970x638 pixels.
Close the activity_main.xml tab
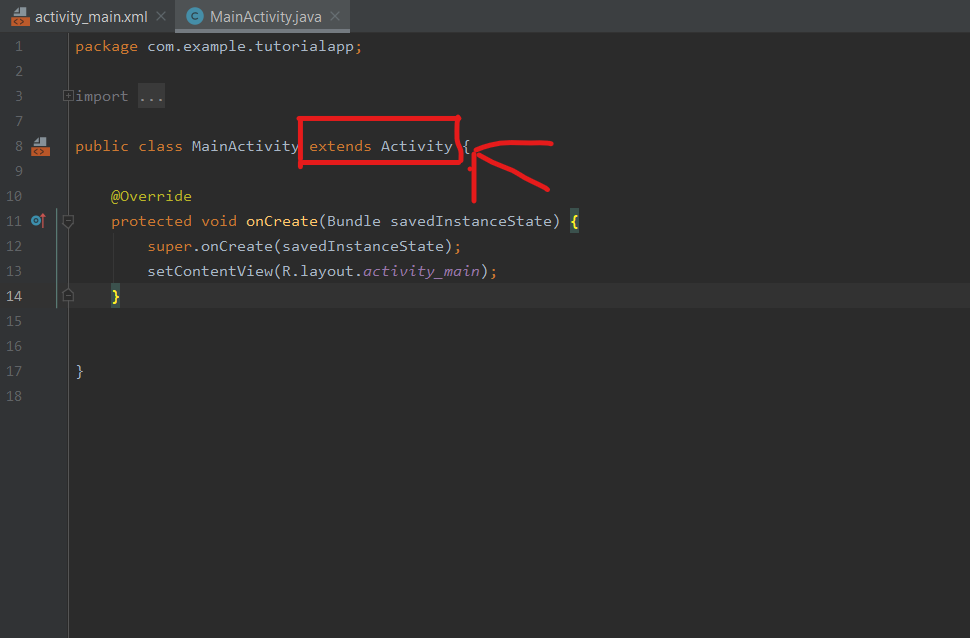click(x=159, y=16)
